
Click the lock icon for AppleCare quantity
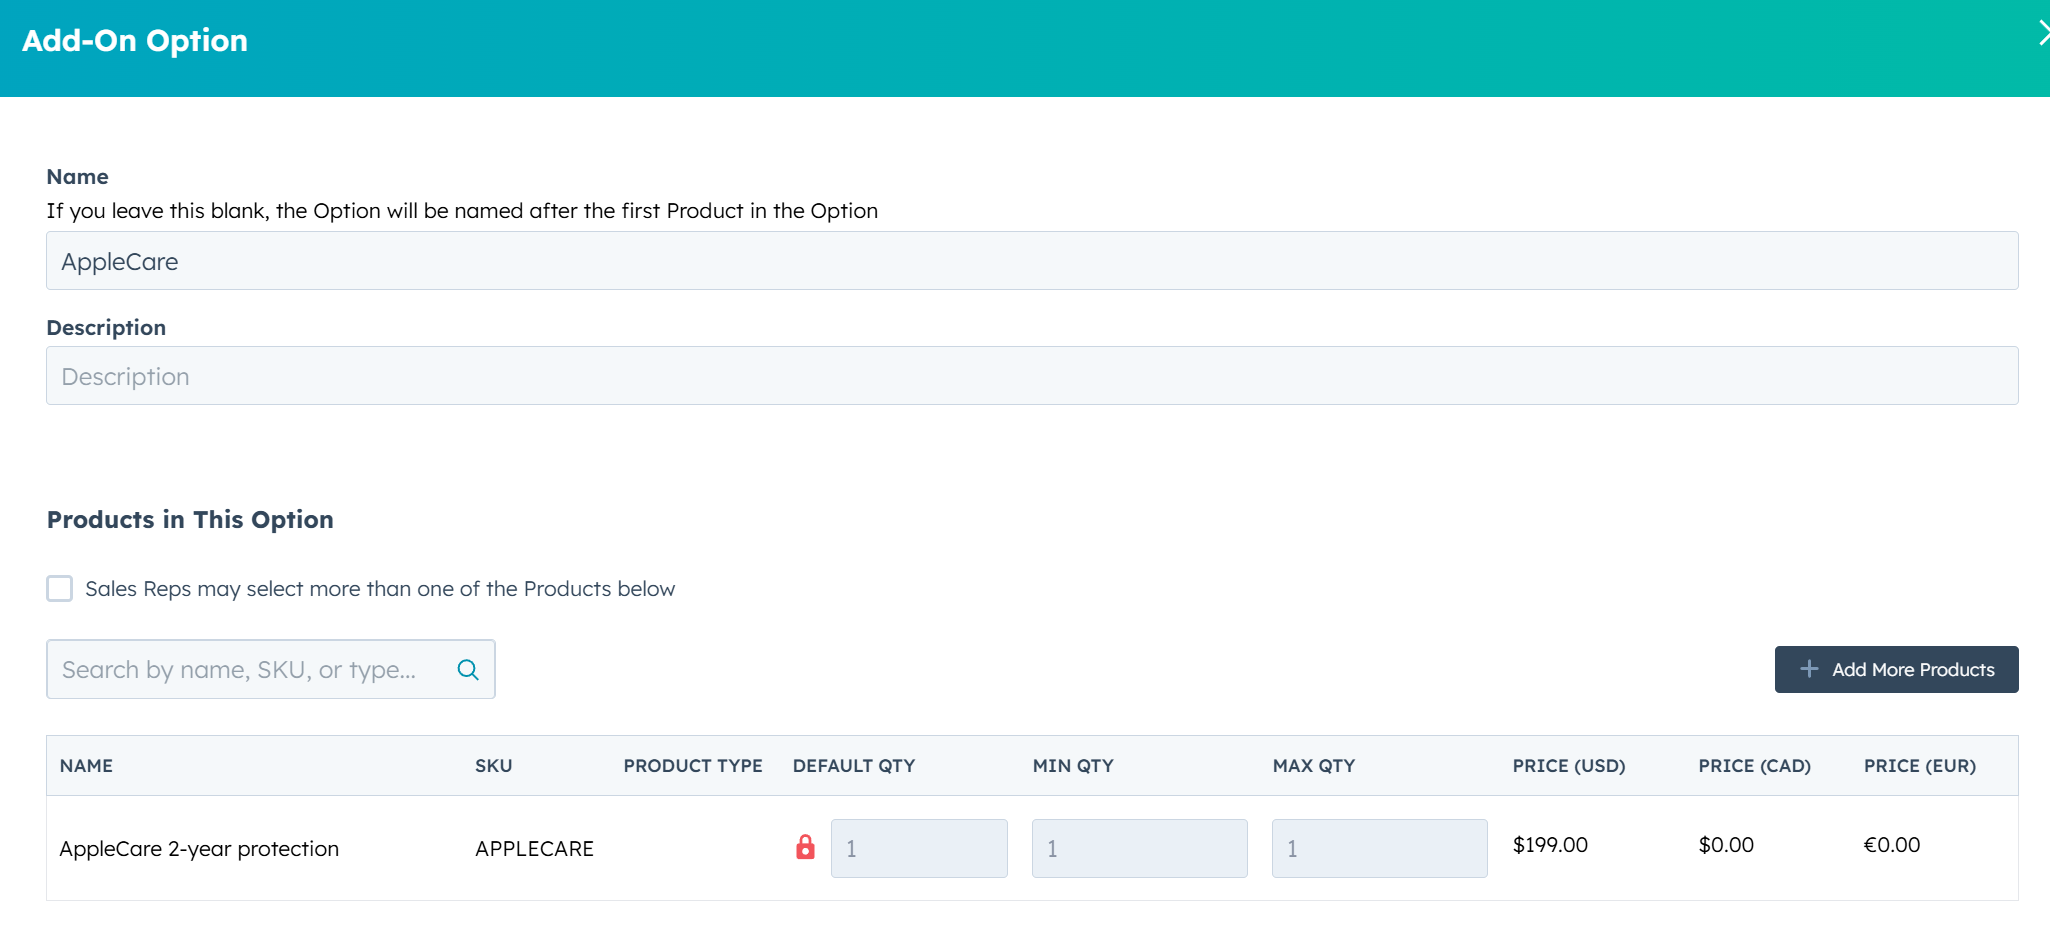(805, 847)
